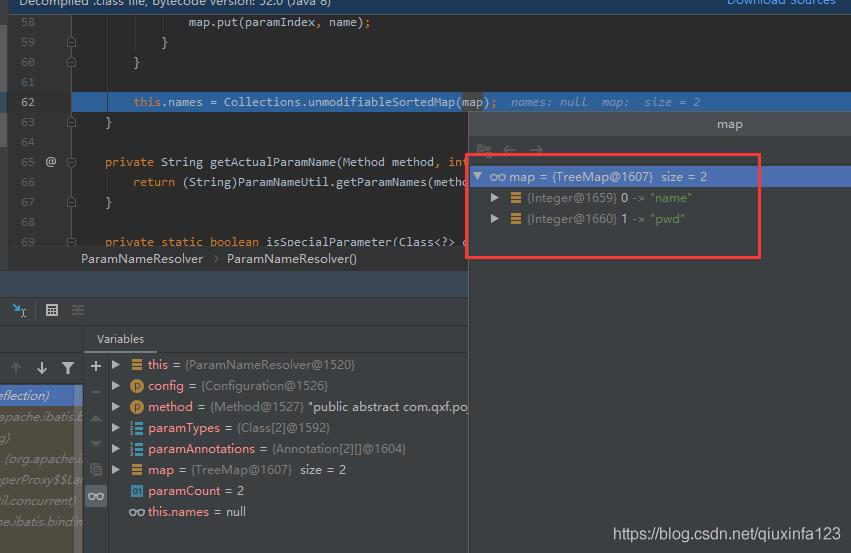
Task: Click the filter funnel icon in Frames
Action: [67, 368]
